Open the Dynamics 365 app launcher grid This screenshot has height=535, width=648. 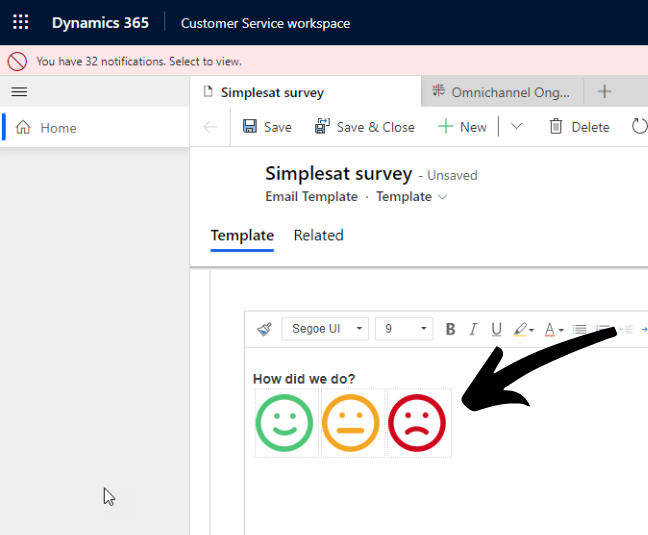pyautogui.click(x=21, y=22)
